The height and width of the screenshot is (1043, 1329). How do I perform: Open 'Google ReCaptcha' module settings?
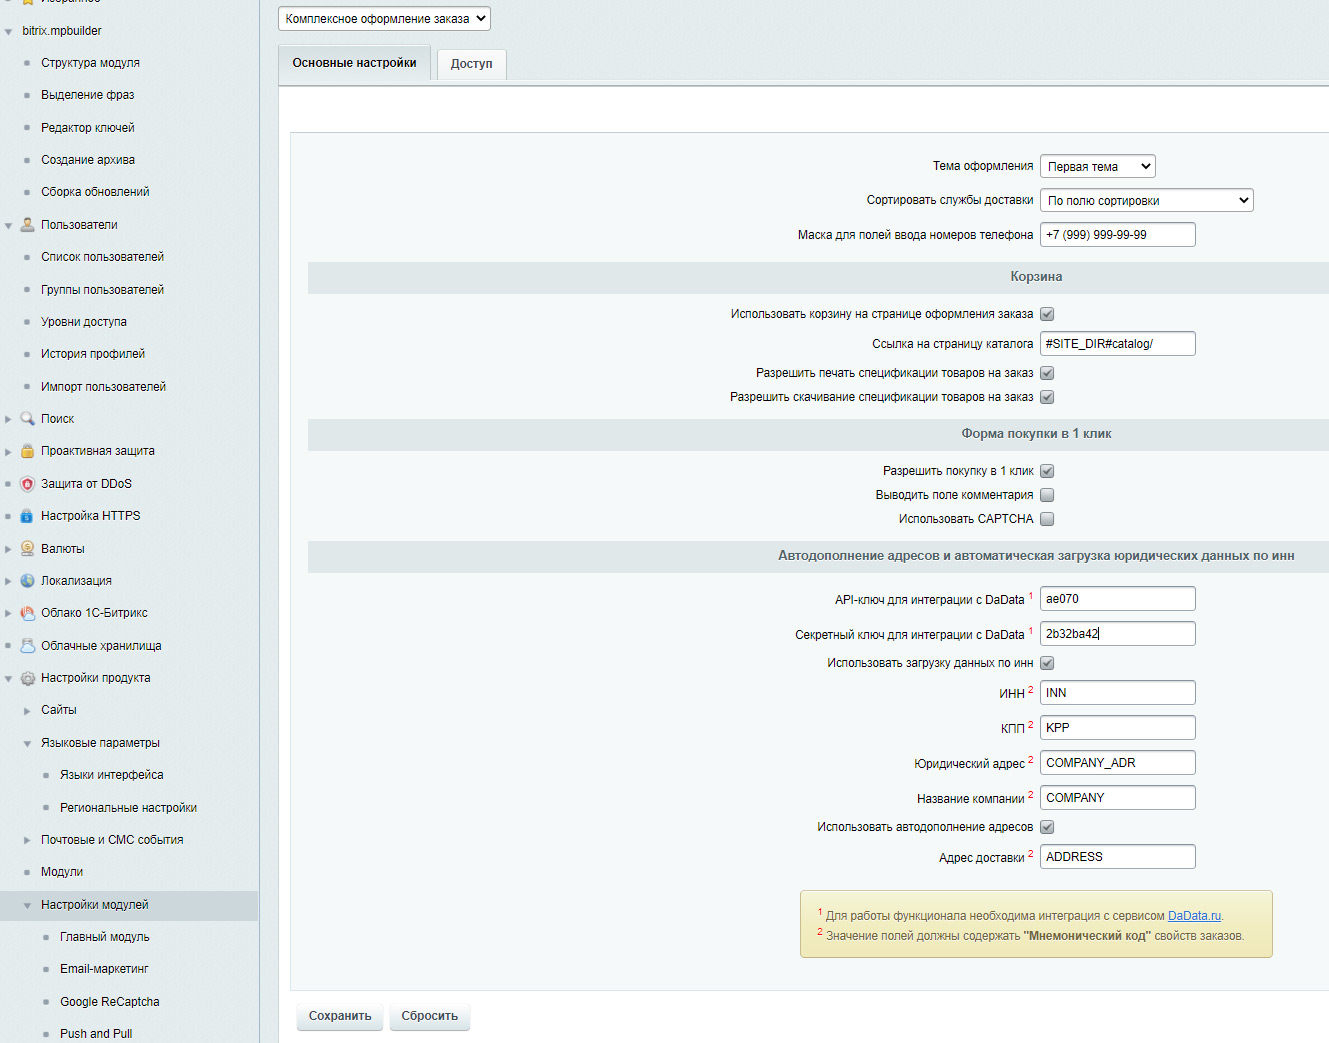[109, 1002]
